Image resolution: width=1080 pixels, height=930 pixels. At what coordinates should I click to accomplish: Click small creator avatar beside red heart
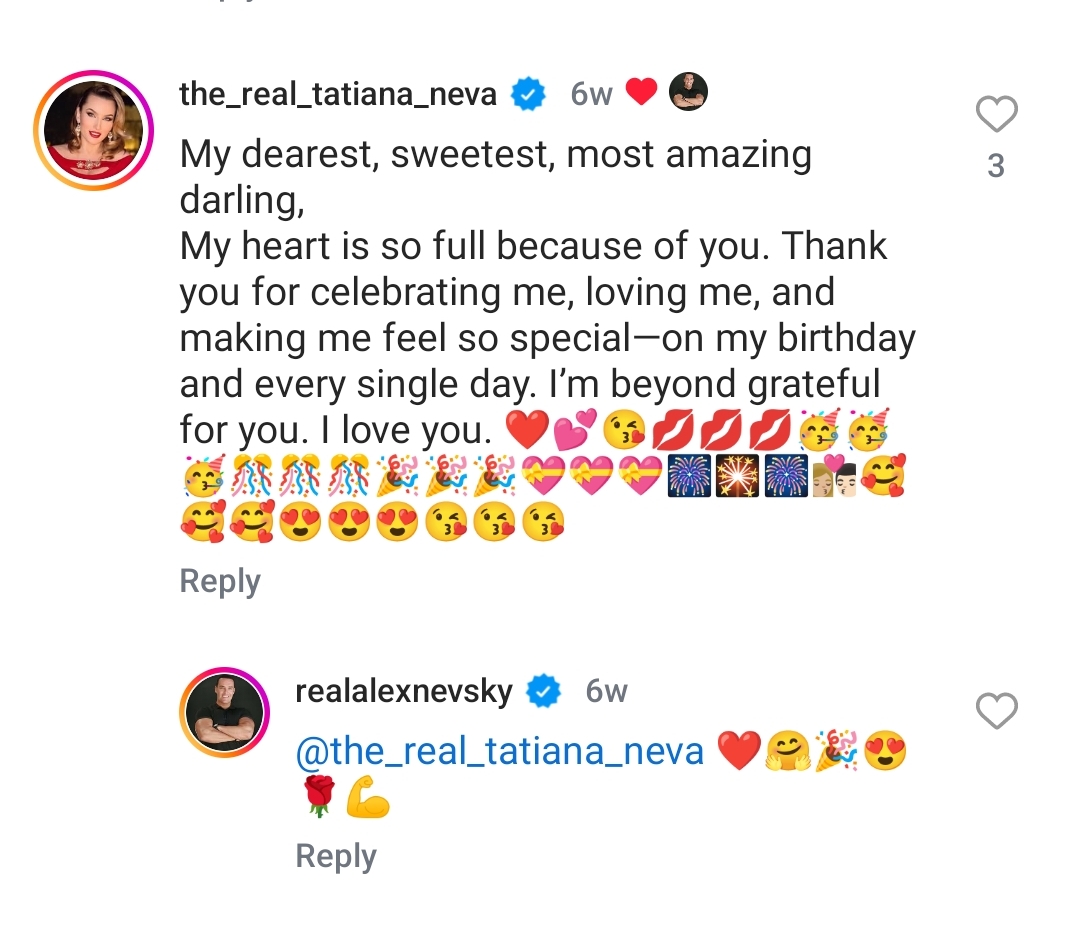pyautogui.click(x=688, y=93)
